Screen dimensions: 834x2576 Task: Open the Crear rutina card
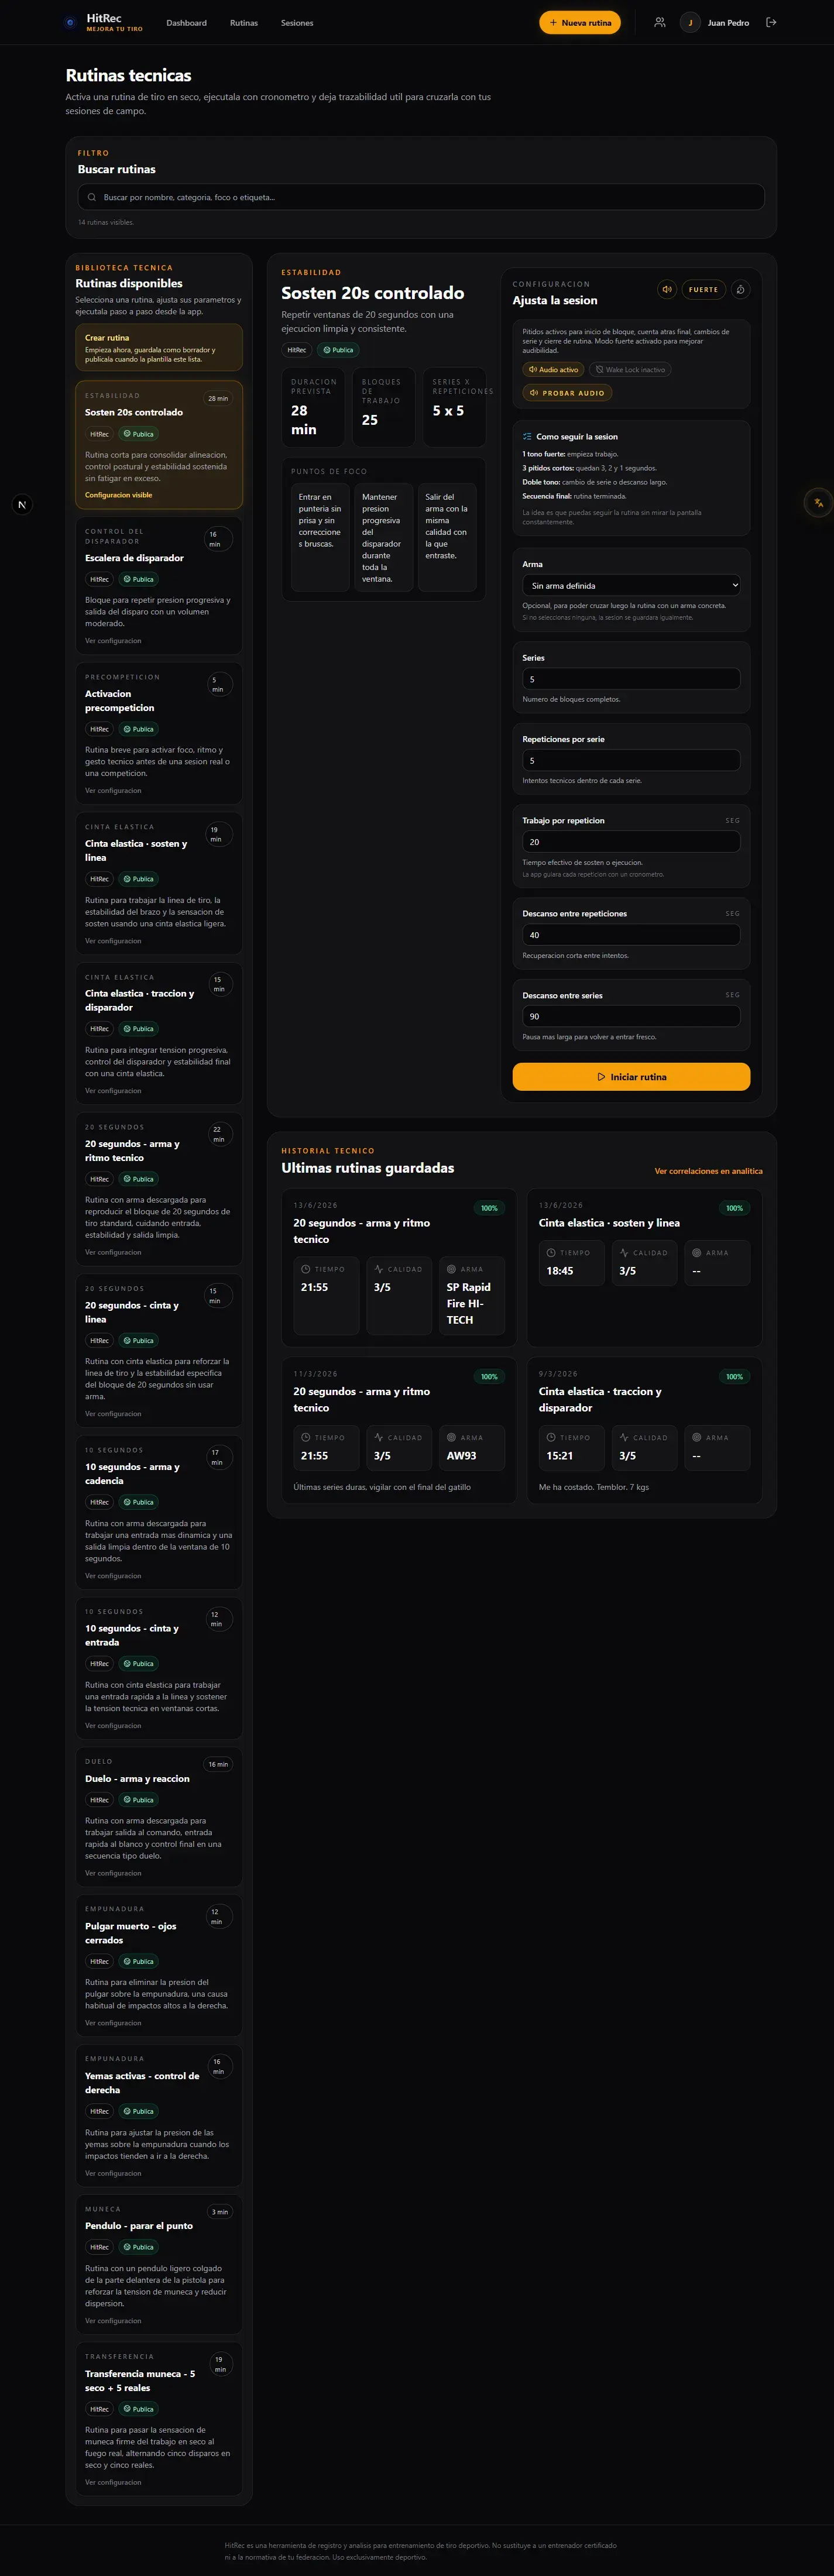pos(159,347)
